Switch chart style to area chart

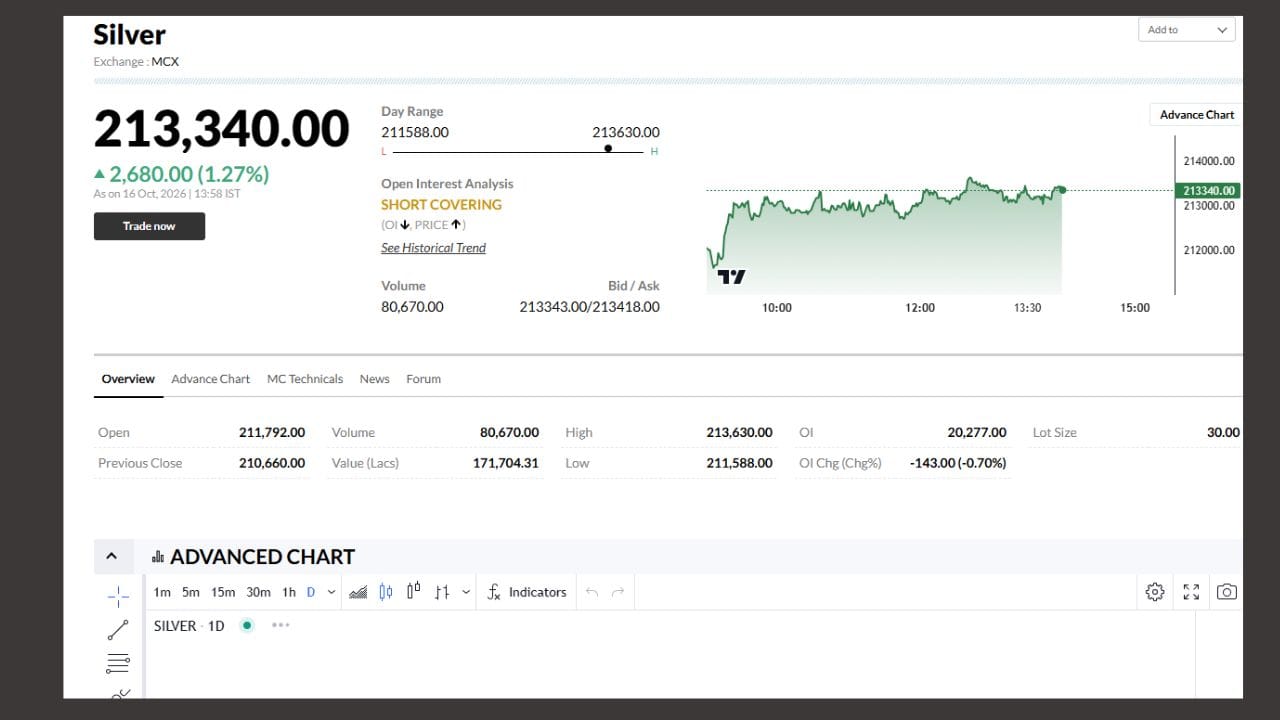coord(358,592)
